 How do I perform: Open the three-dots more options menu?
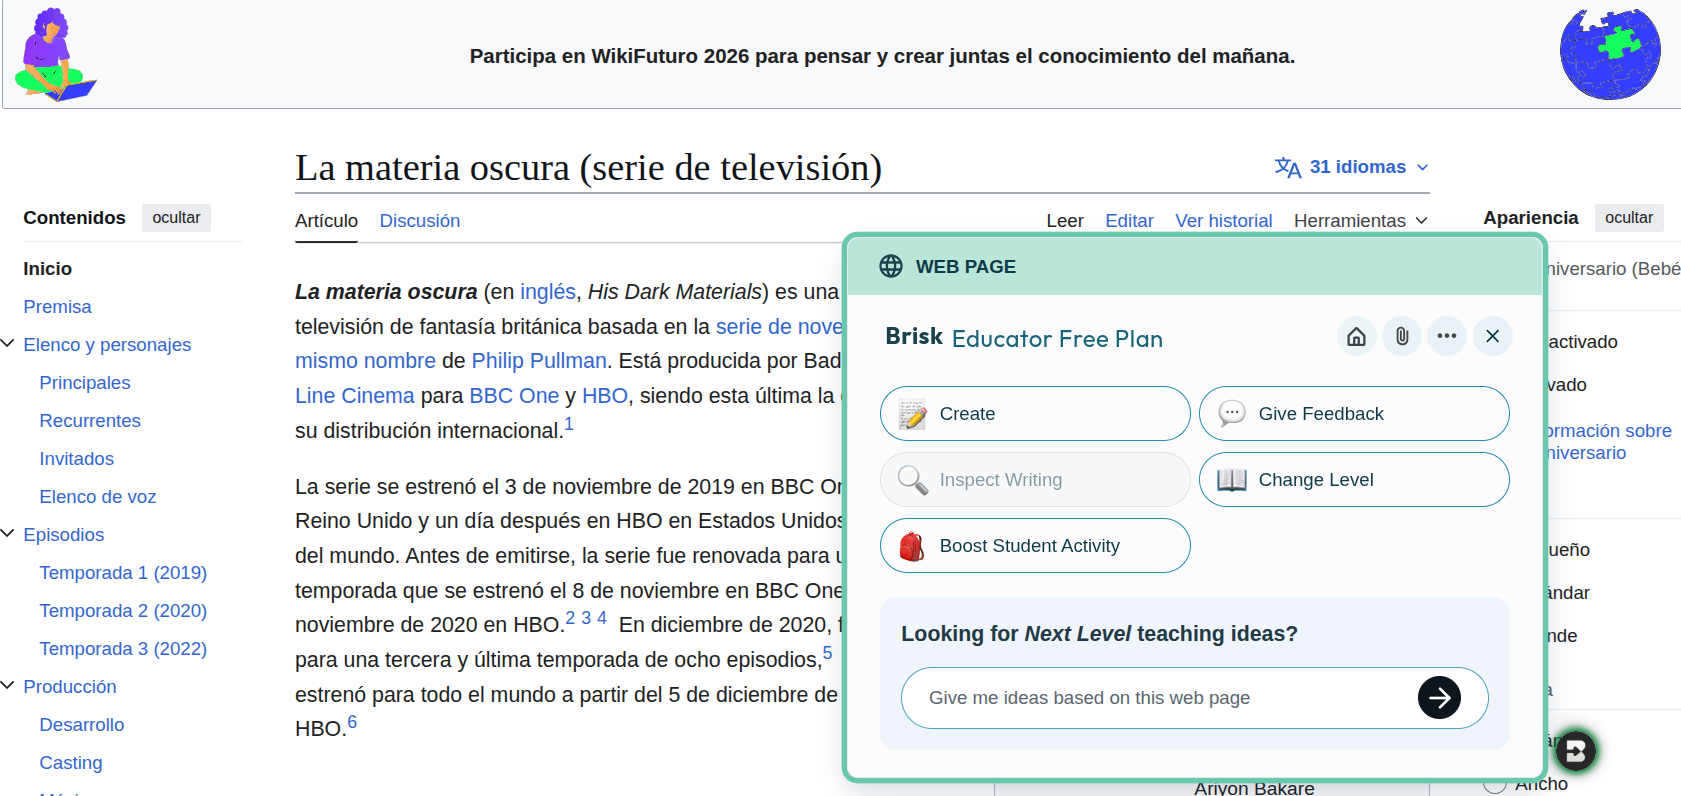click(1447, 337)
